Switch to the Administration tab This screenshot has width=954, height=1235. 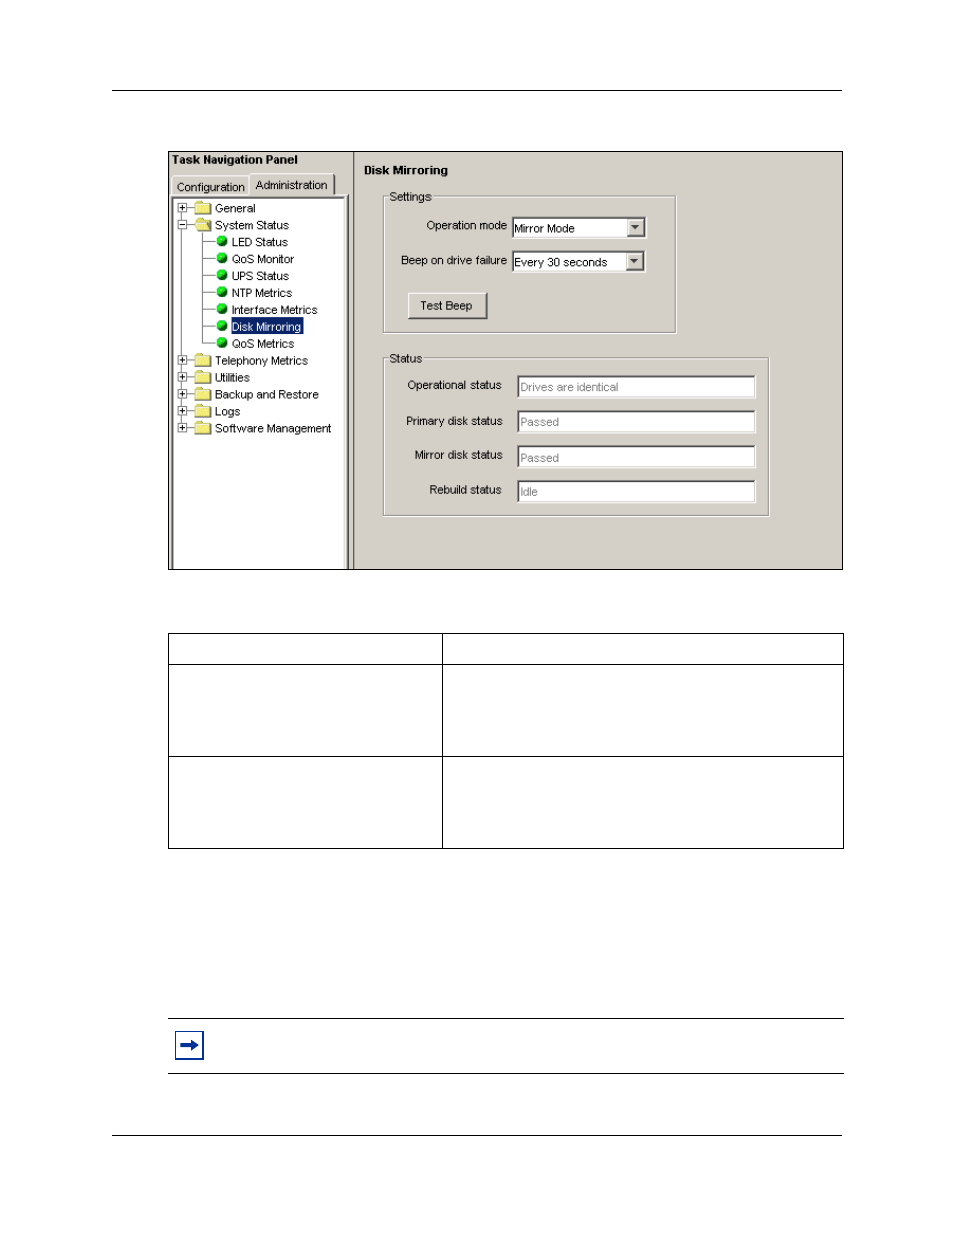coord(291,185)
